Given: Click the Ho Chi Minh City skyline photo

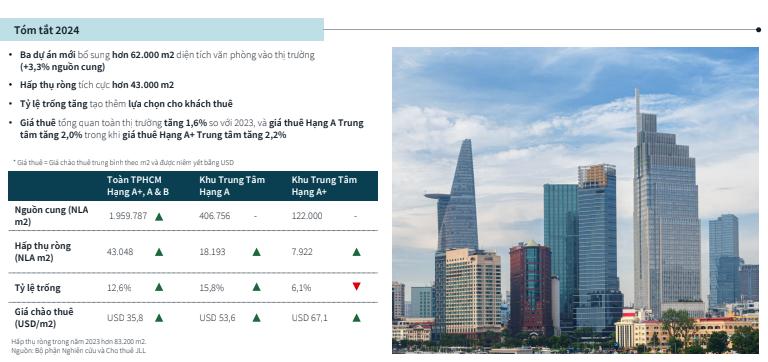Looking at the screenshot, I should (x=575, y=200).
